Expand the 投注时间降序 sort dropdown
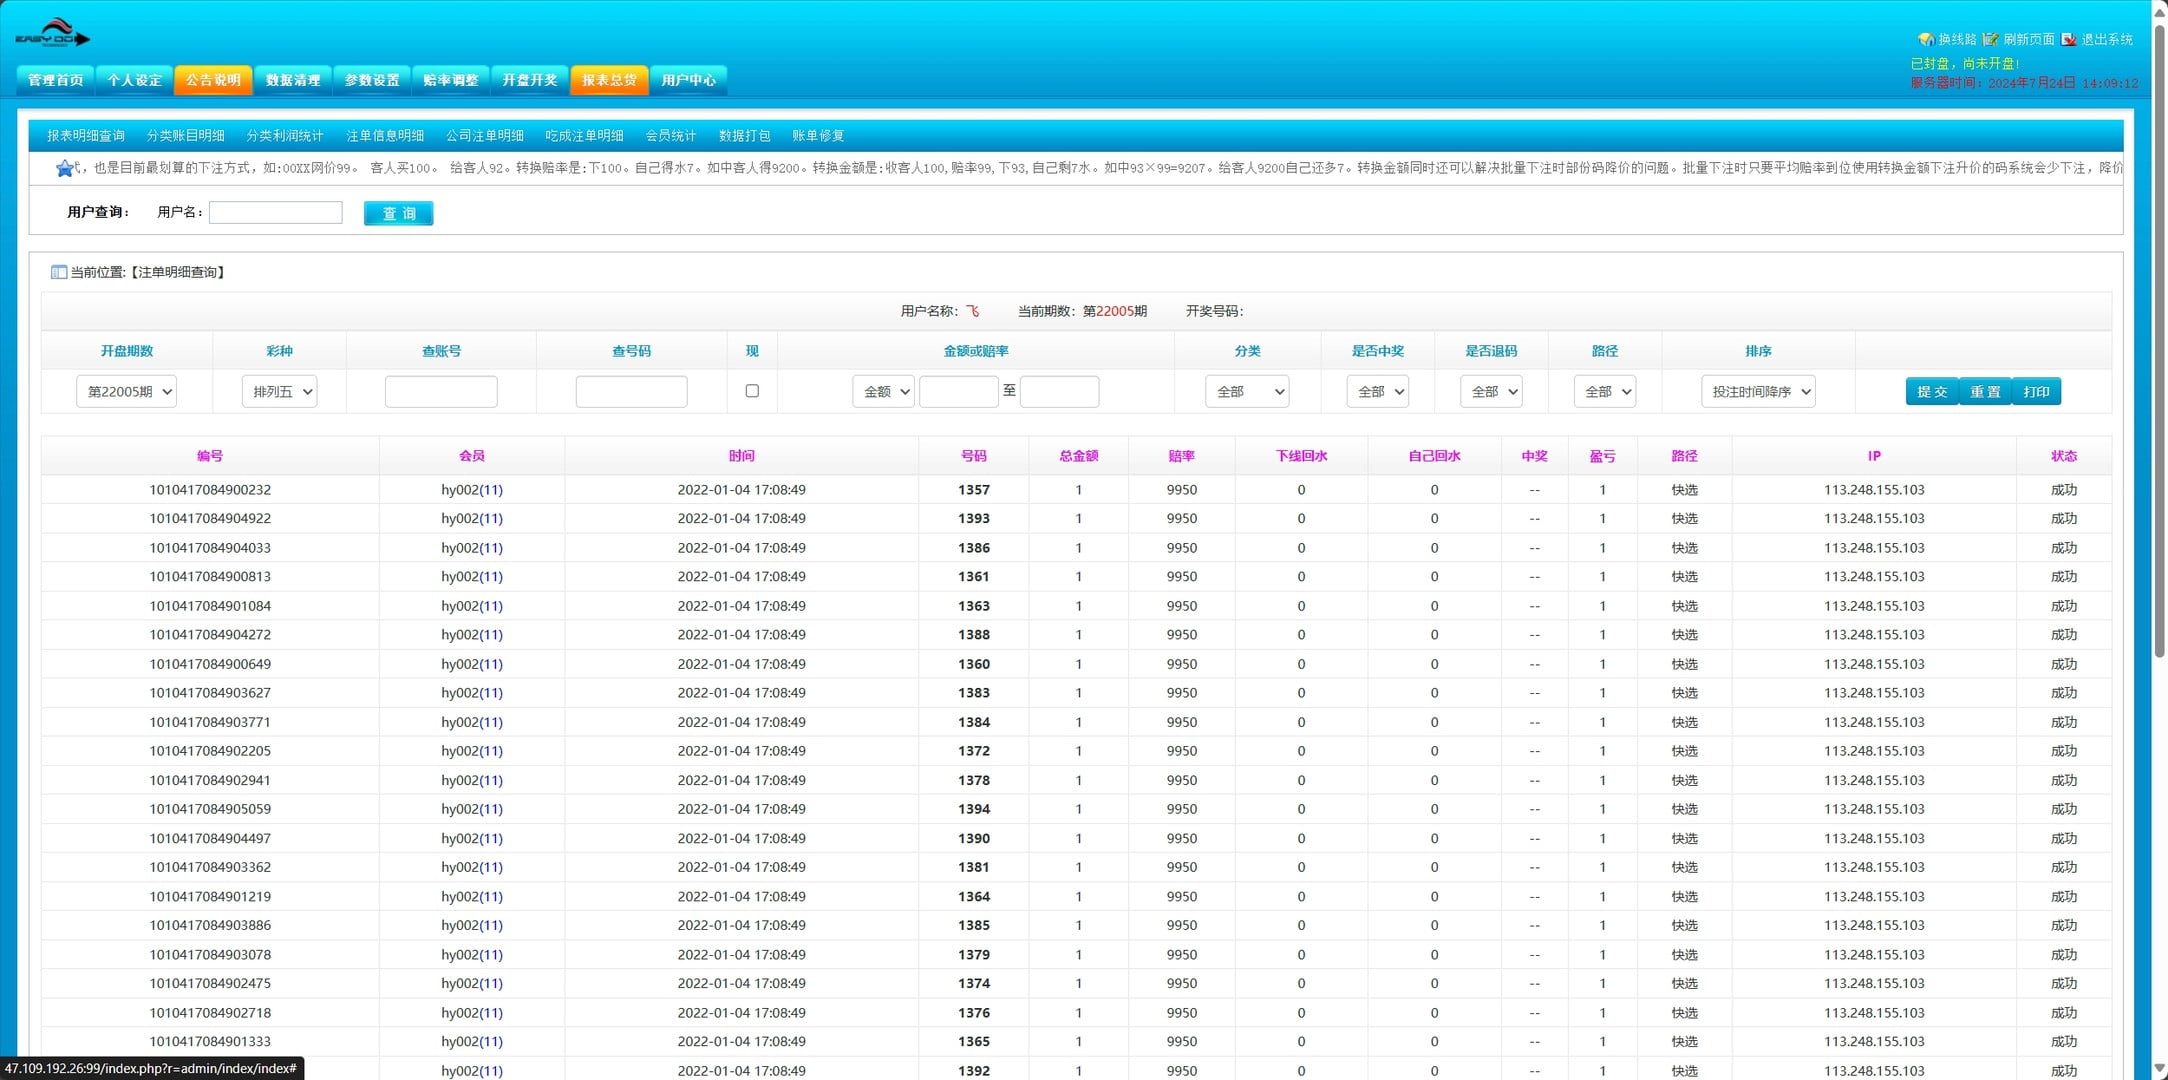 pos(1758,392)
